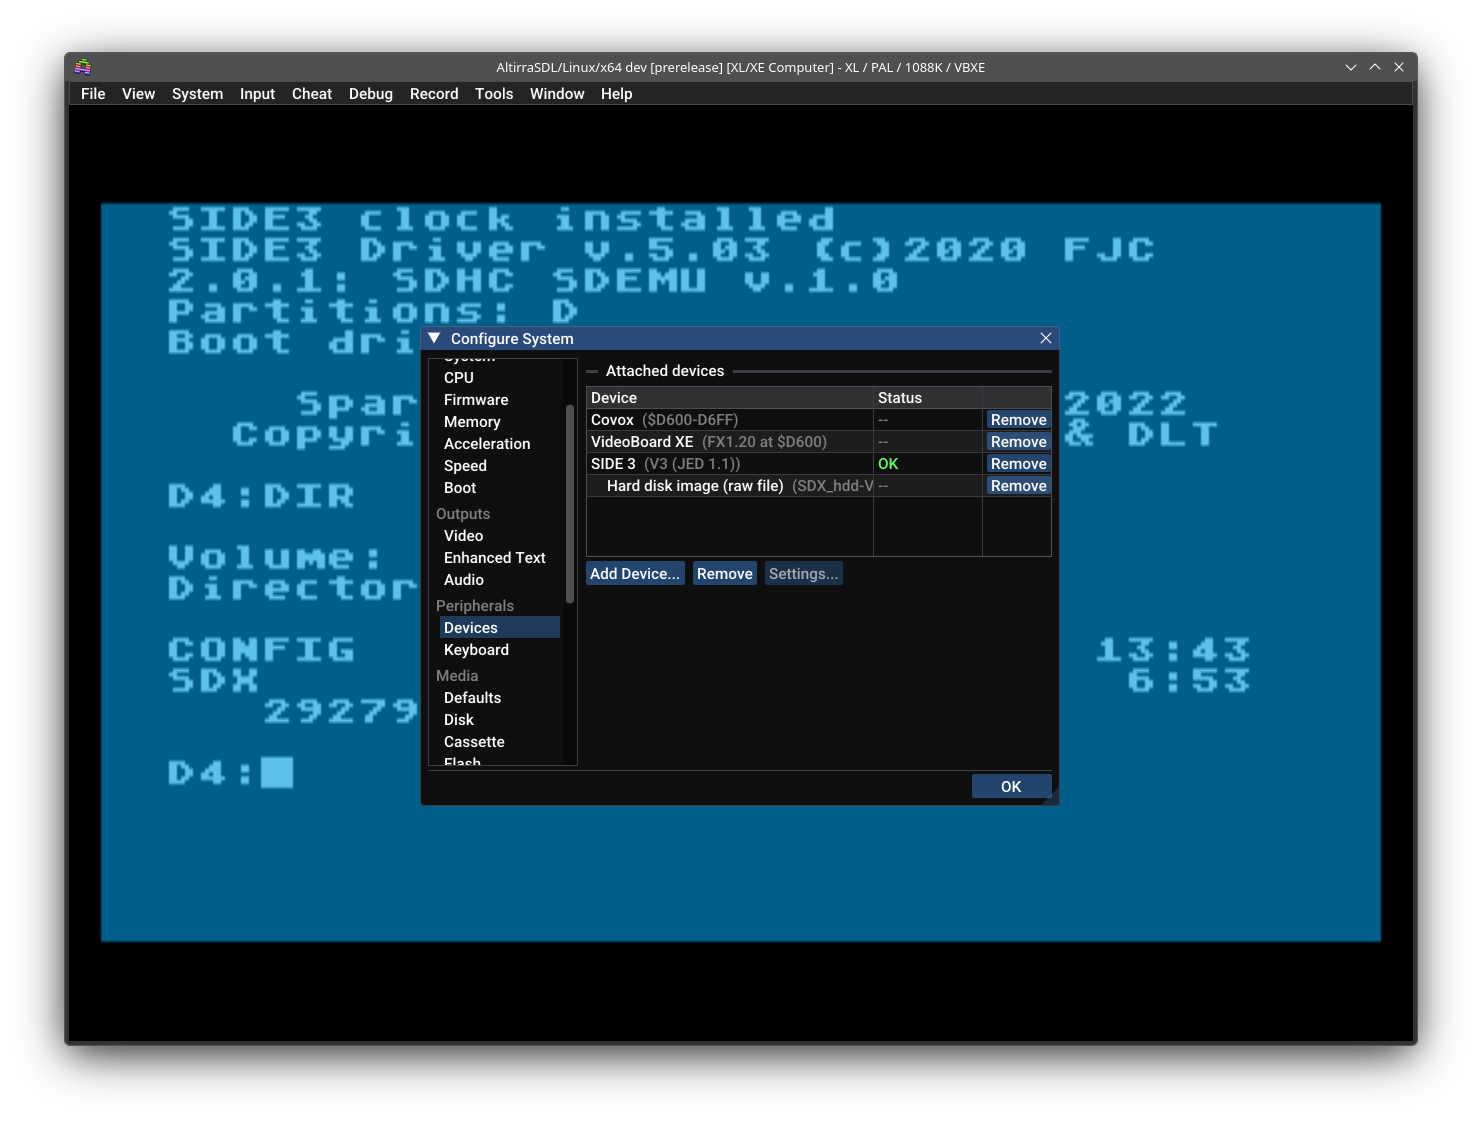The width and height of the screenshot is (1482, 1122).
Task: Open the Record menu
Action: click(434, 94)
